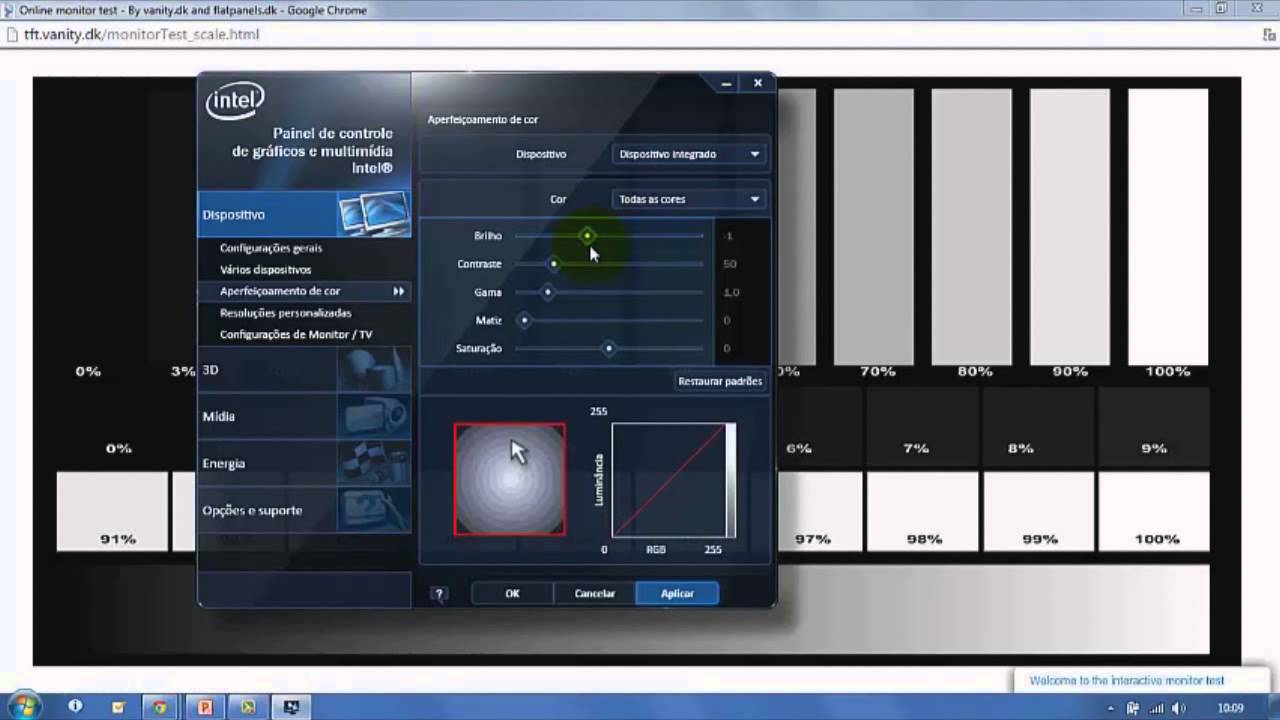Click the Intel graphics panel taskbar icon
This screenshot has width=1280, height=720.
point(292,707)
